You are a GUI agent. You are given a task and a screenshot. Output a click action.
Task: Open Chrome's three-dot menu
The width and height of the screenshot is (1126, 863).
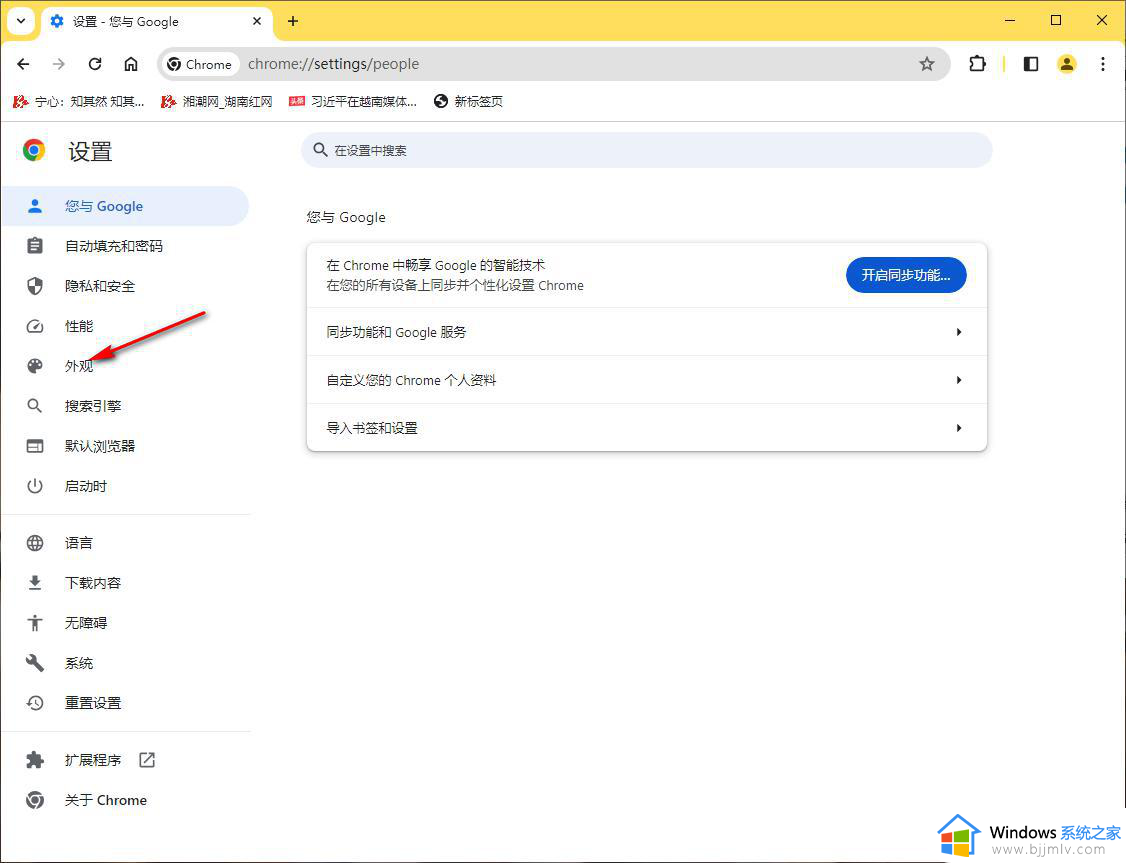click(1103, 64)
